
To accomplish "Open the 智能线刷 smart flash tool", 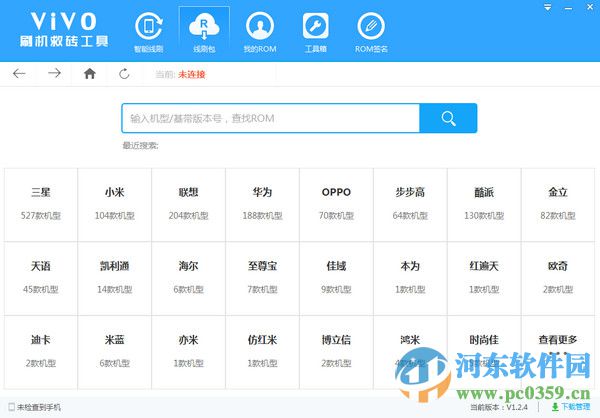I will click(149, 32).
